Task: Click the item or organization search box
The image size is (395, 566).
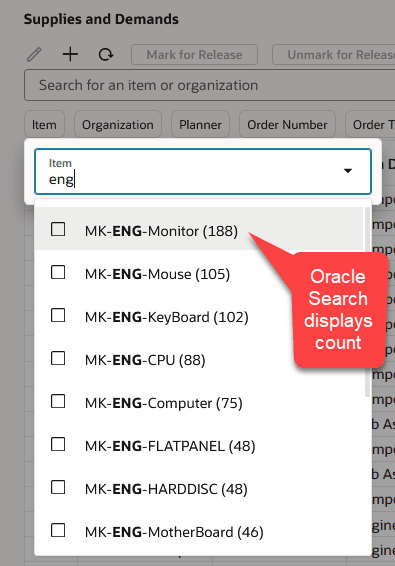Action: pyautogui.click(x=209, y=86)
